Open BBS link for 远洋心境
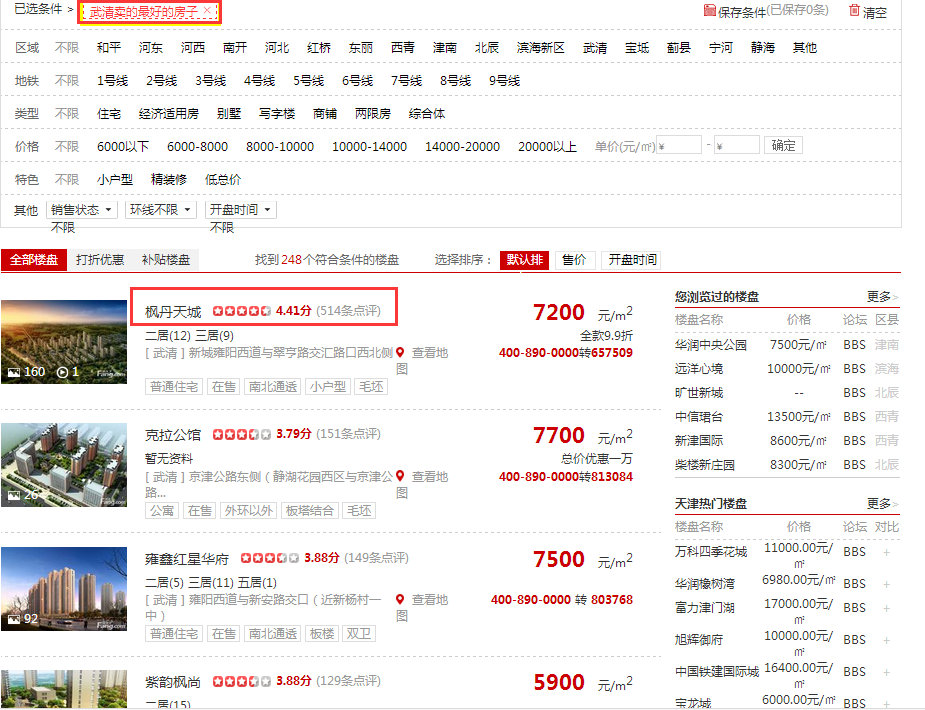 tap(854, 369)
